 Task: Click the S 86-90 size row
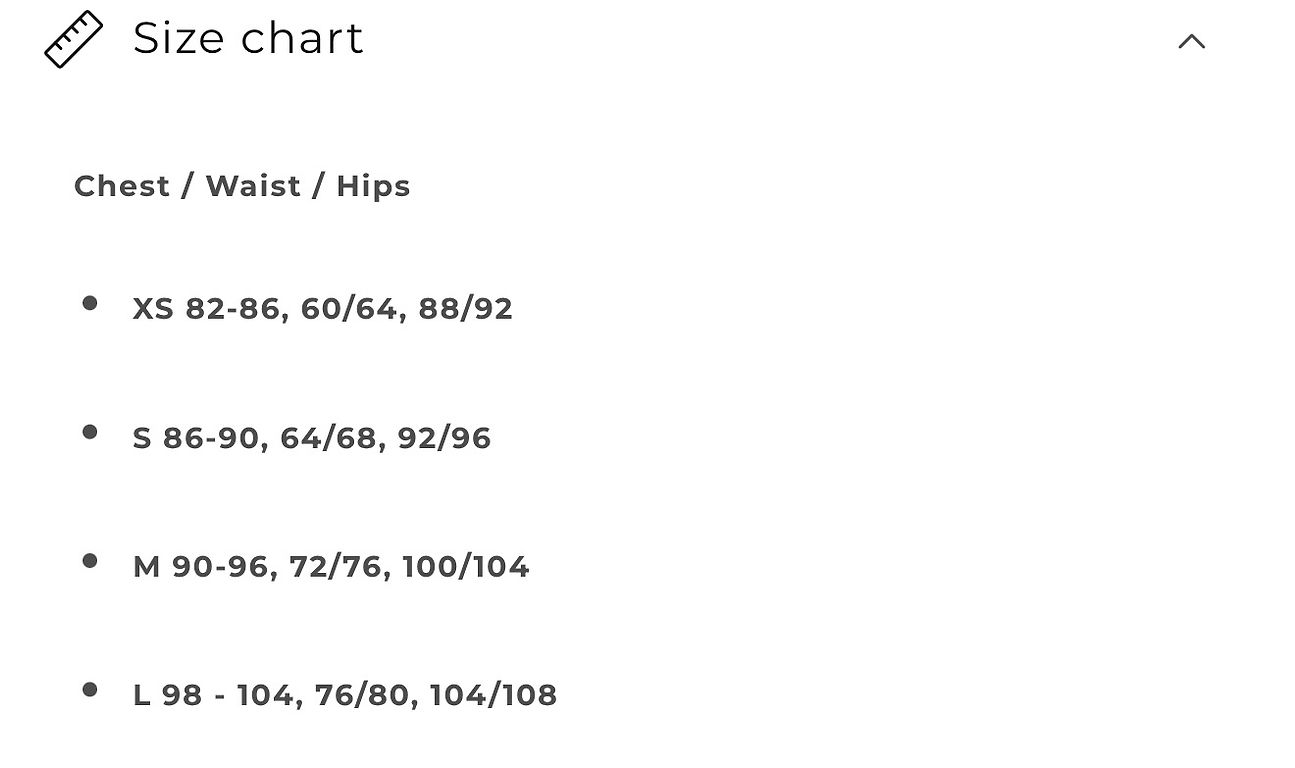click(x=312, y=438)
